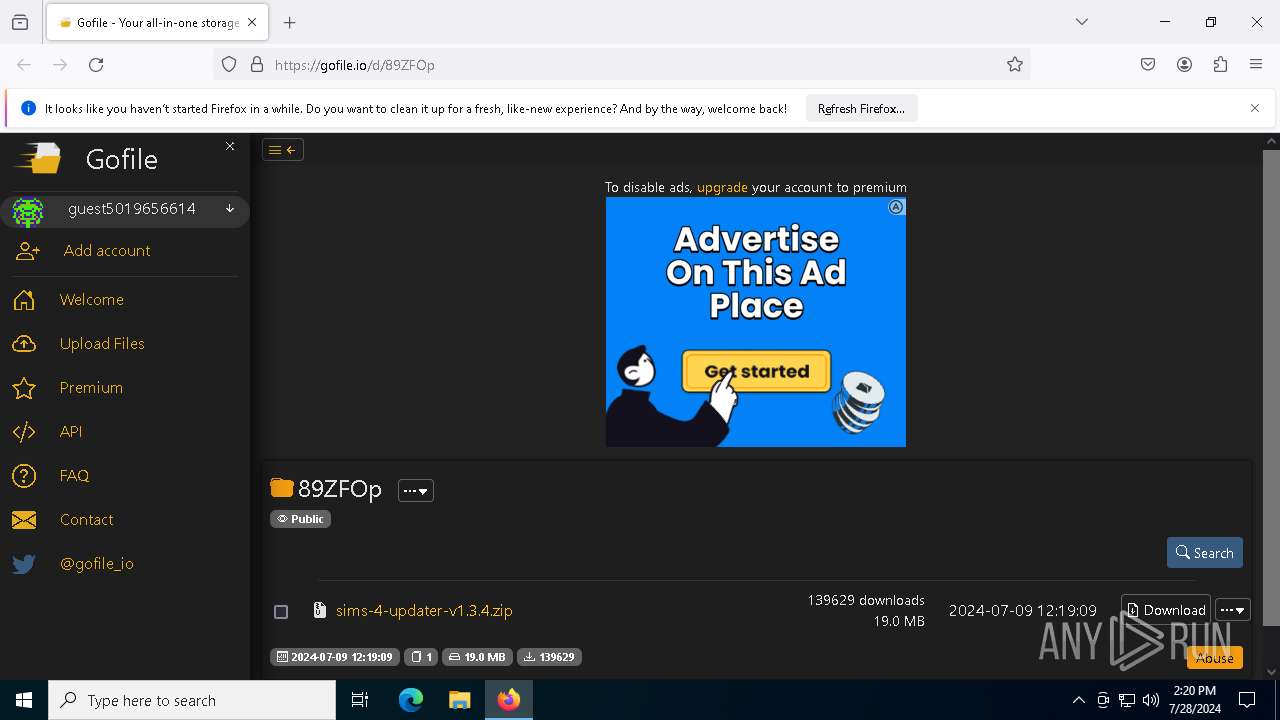Open the Premium sidebar item

tap(91, 388)
